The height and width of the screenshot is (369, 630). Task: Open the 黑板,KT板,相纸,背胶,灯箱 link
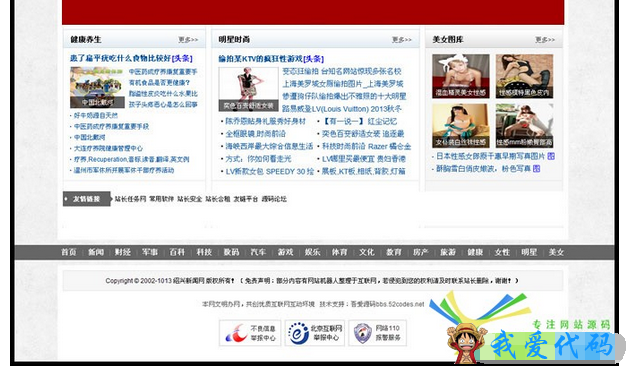point(363,171)
